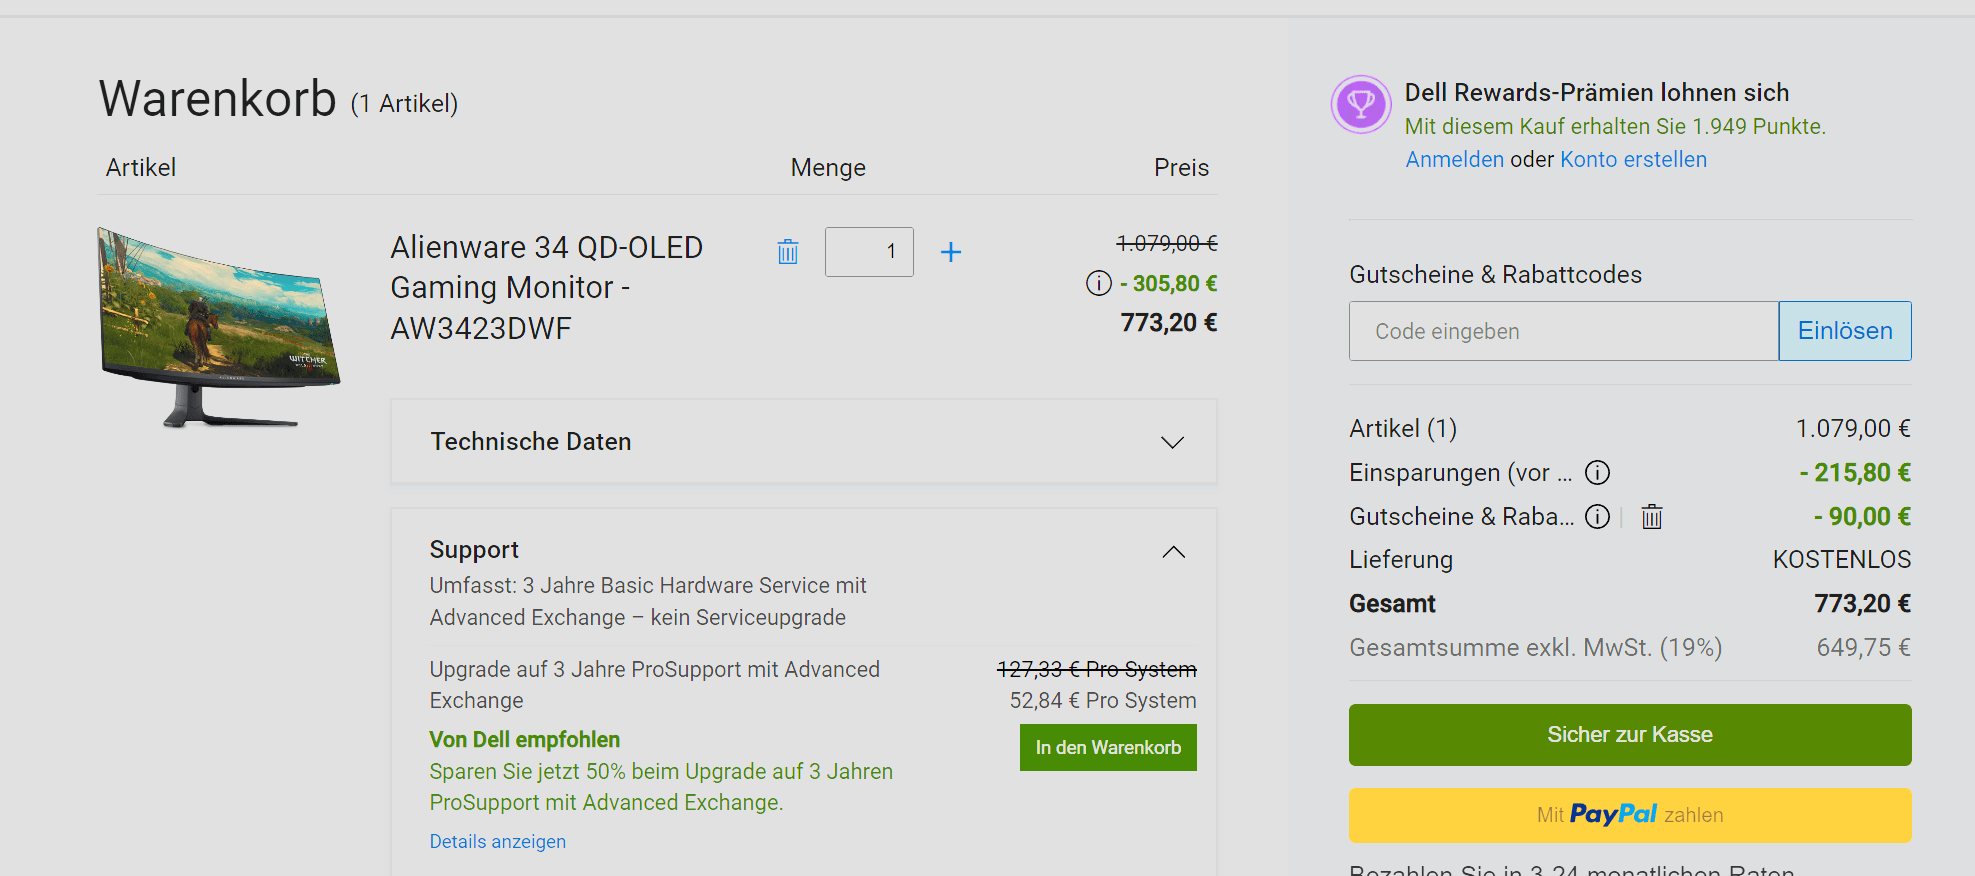Expand the Technische Daten section
Viewport: 1975px width, 876px height.
(x=804, y=442)
